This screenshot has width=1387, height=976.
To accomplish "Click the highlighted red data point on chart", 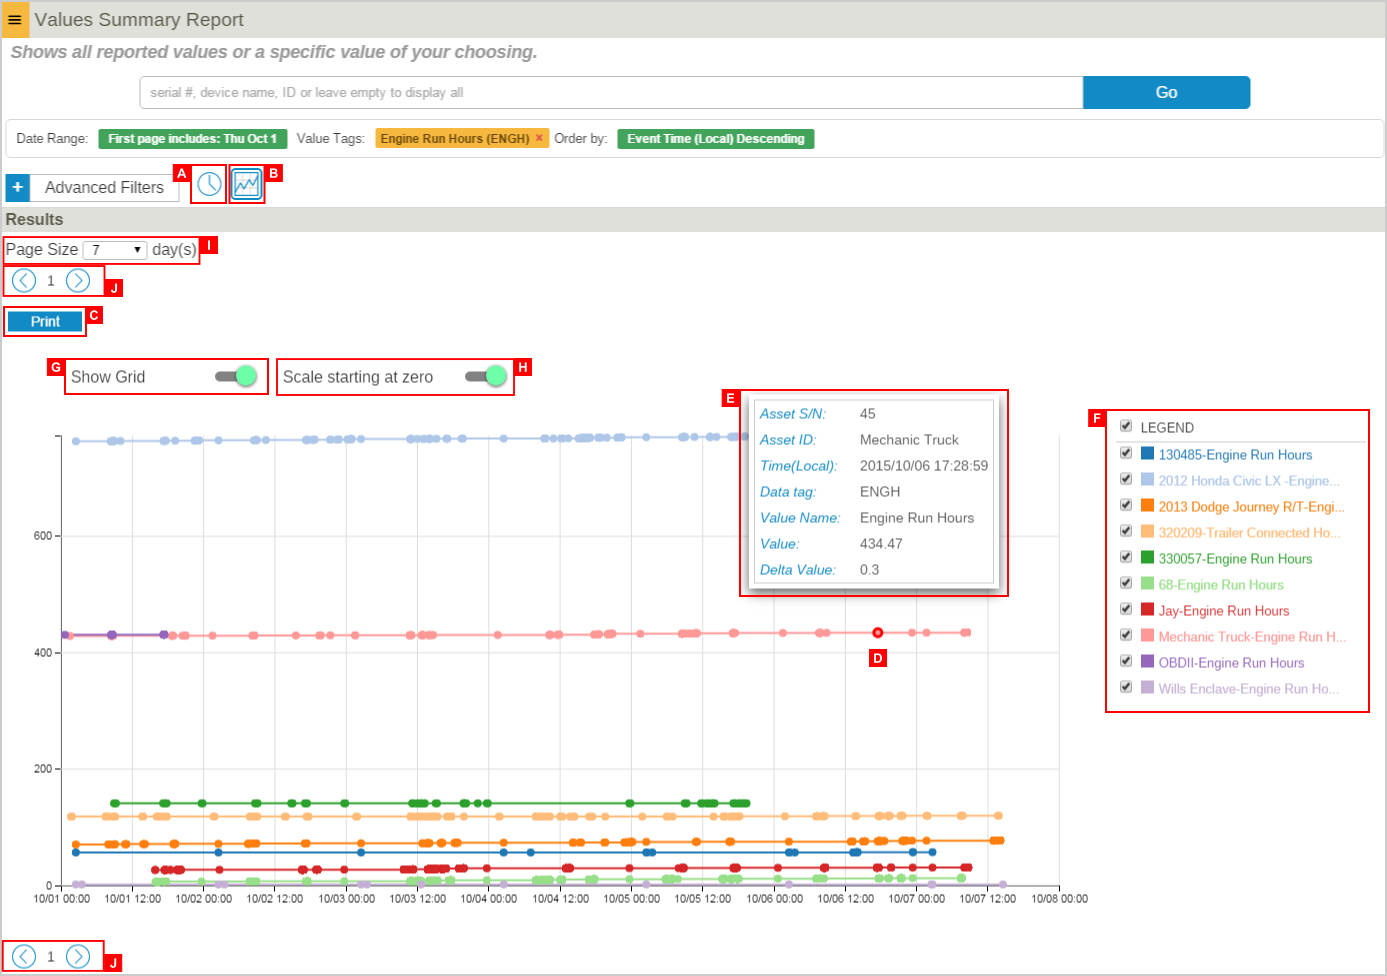I will 877,632.
